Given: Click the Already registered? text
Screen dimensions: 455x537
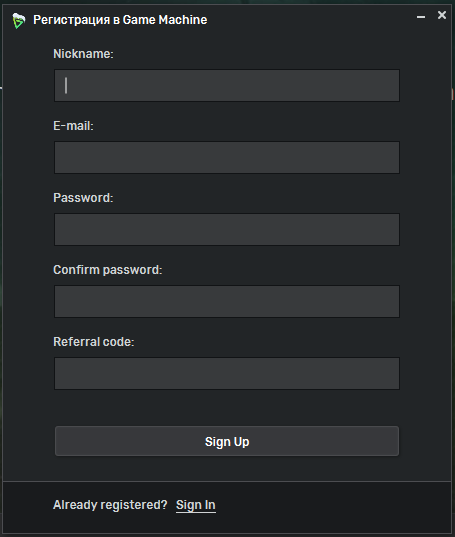Looking at the screenshot, I should pyautogui.click(x=110, y=505).
